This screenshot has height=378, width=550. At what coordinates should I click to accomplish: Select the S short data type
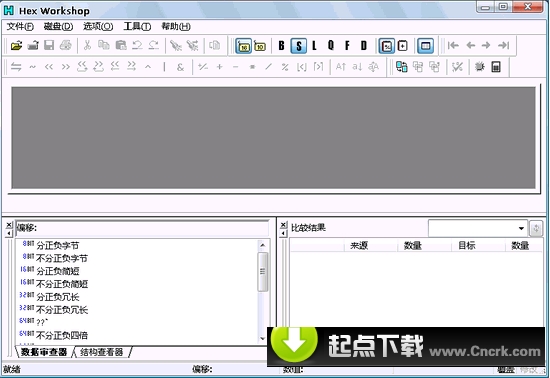(x=299, y=46)
